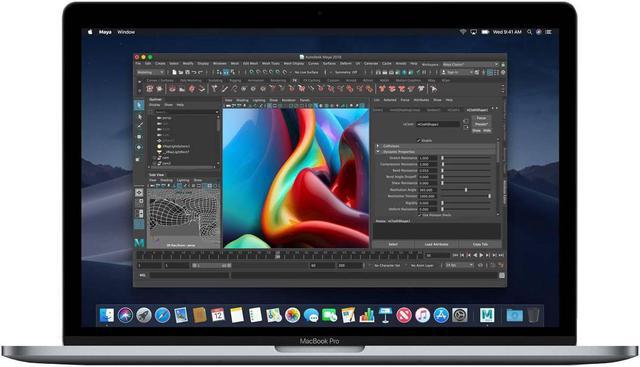
Task: Click the Load Attributes button
Action: [x=436, y=244]
